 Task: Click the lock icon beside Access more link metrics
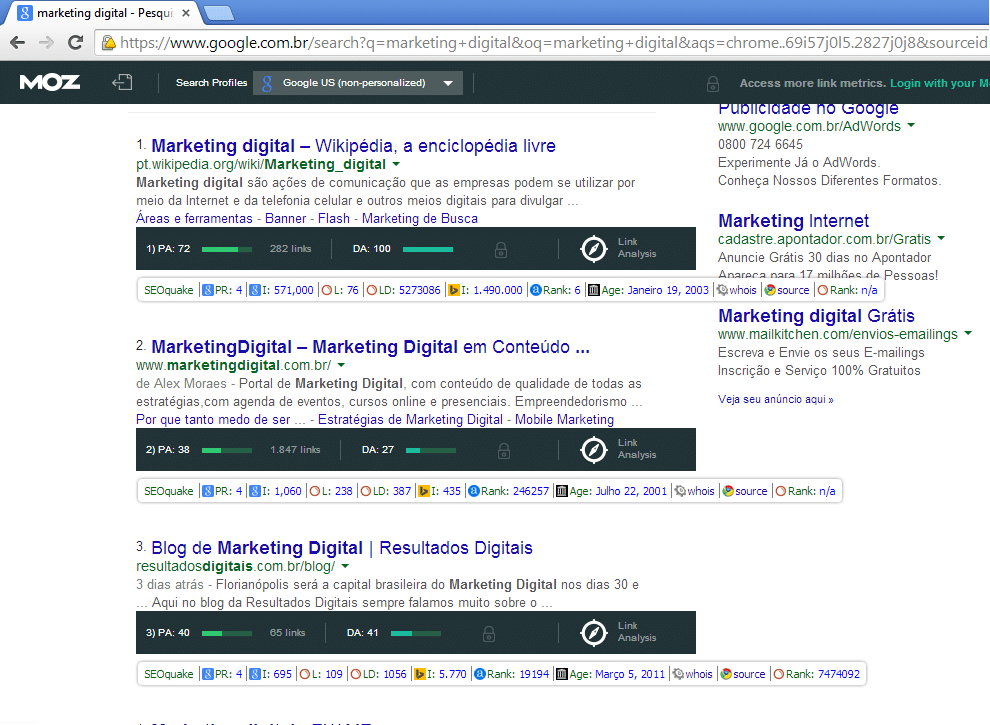713,83
